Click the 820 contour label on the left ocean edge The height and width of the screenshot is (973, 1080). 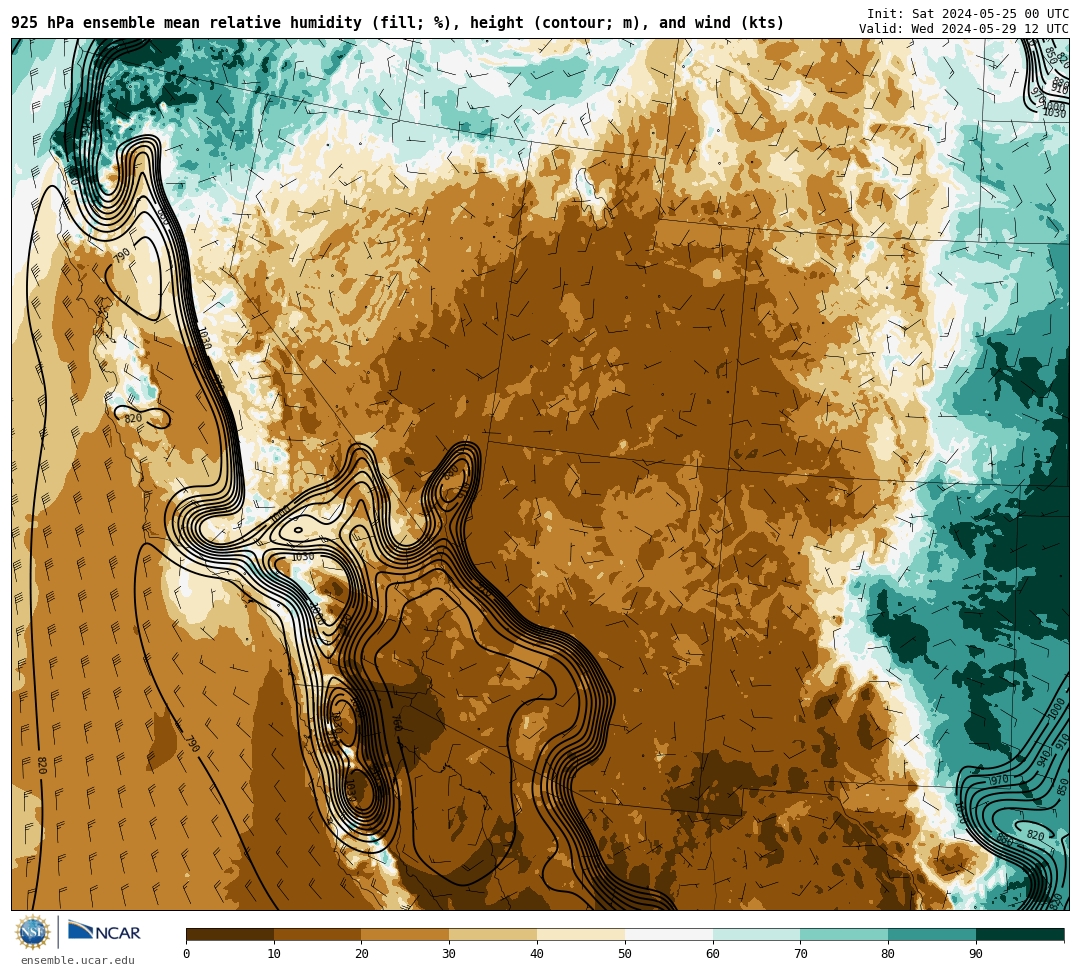coord(41,766)
